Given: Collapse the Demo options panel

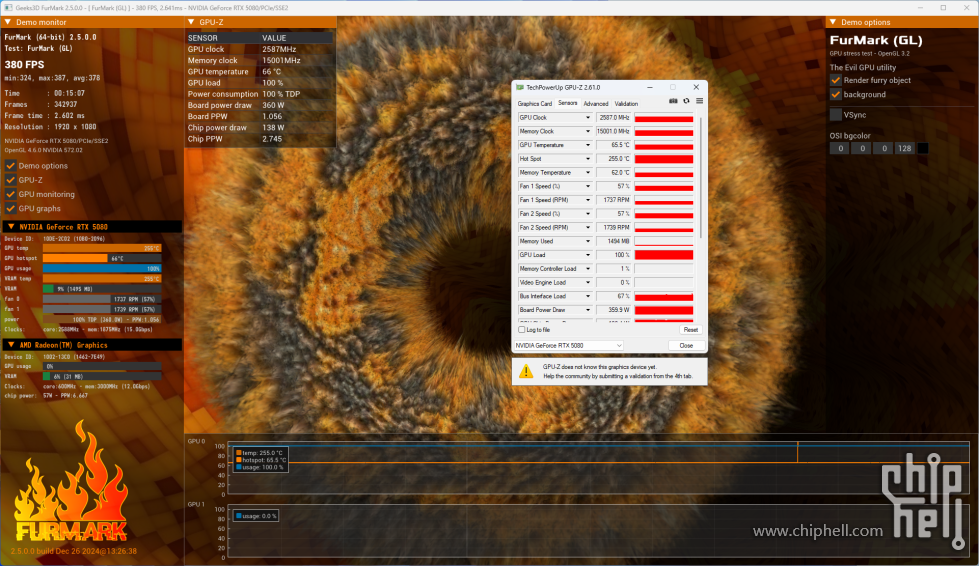Looking at the screenshot, I should coord(832,22).
